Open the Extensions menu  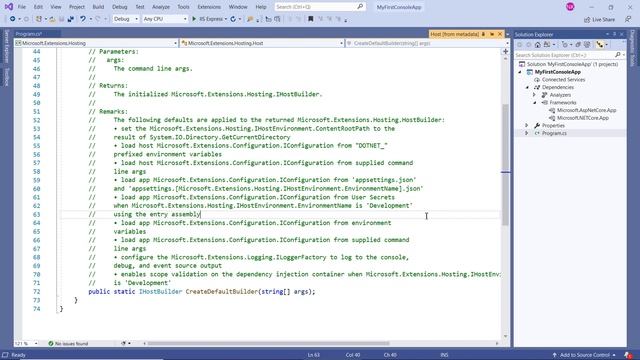tap(209, 7)
